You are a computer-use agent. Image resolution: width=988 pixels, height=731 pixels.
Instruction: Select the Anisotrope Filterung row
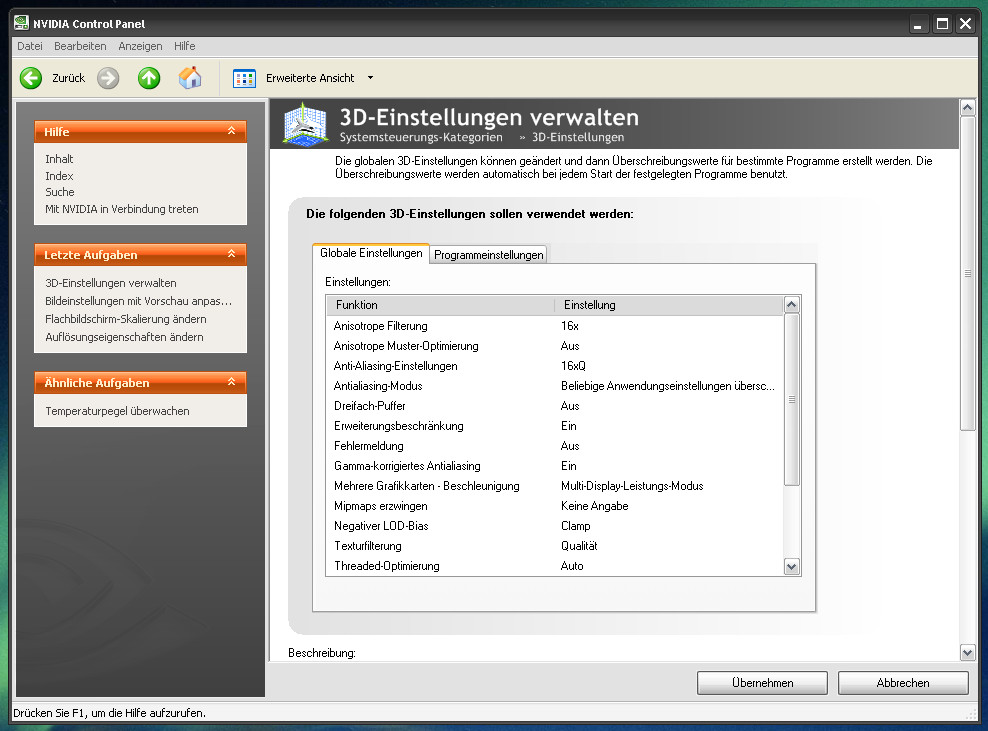(x=555, y=326)
